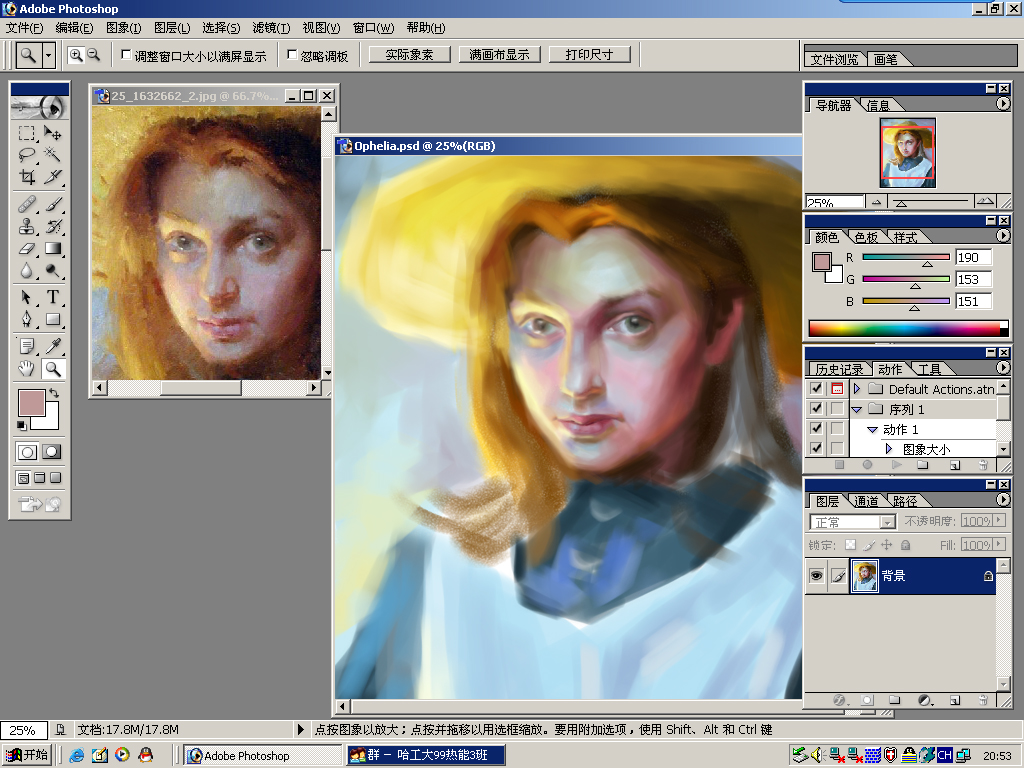This screenshot has height=768, width=1024.
Task: Toggle the 动作 1 action checkmark
Action: 816,428
